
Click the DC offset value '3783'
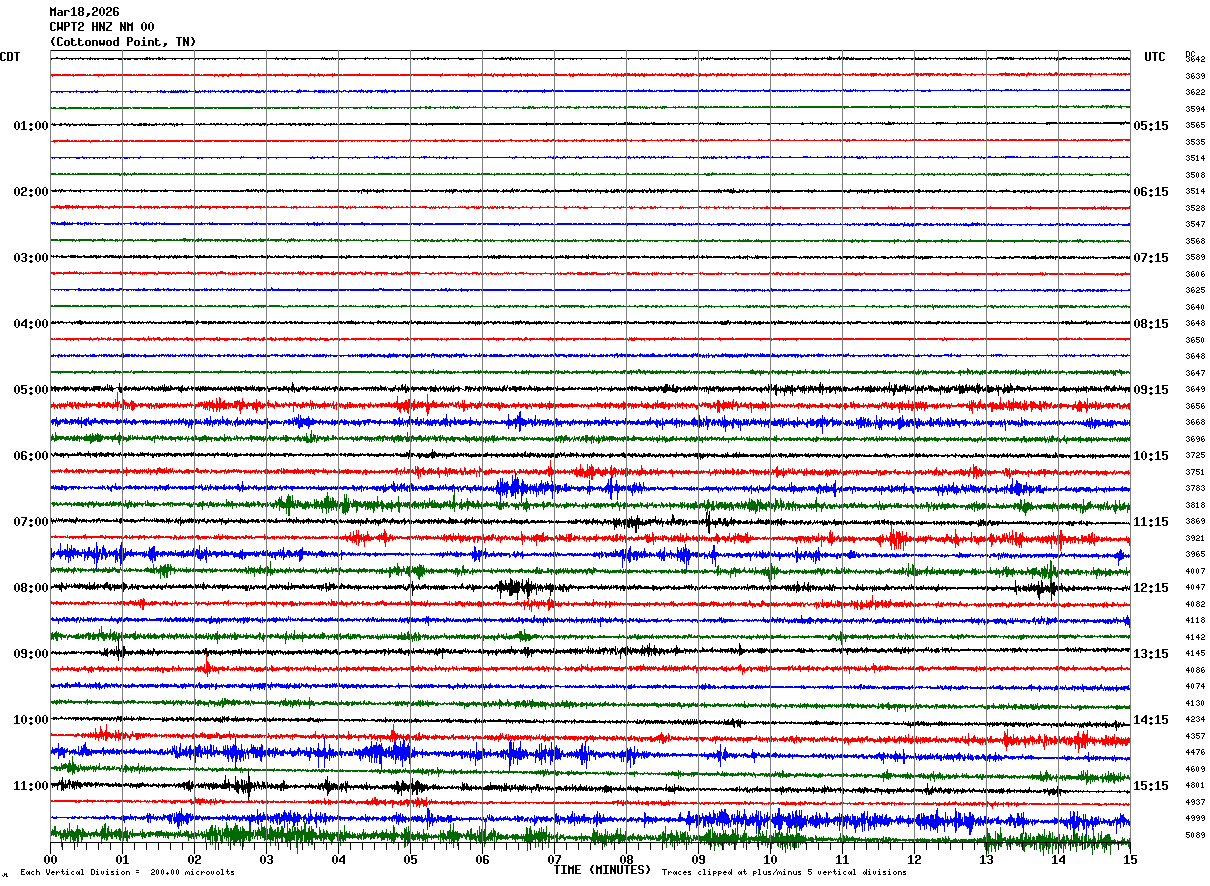pos(1195,488)
